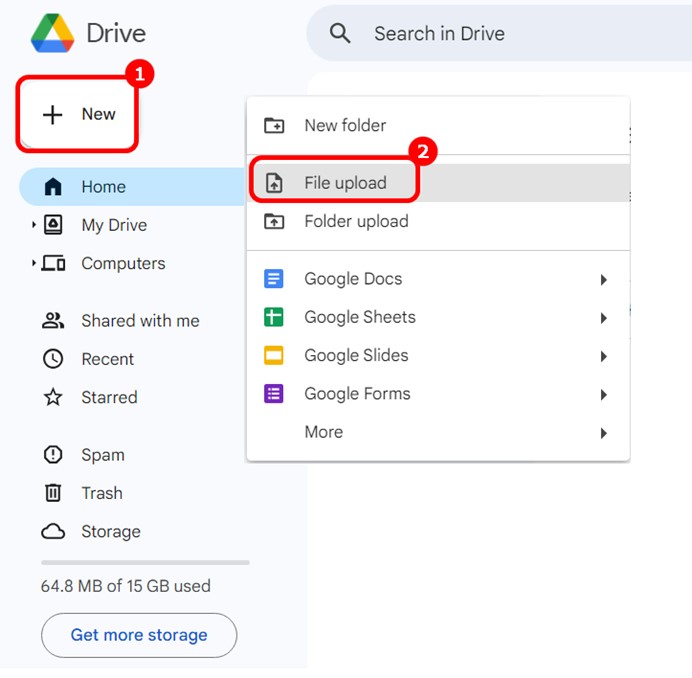Click the New folder icon
Screen dimensions: 692x678
coord(274,125)
